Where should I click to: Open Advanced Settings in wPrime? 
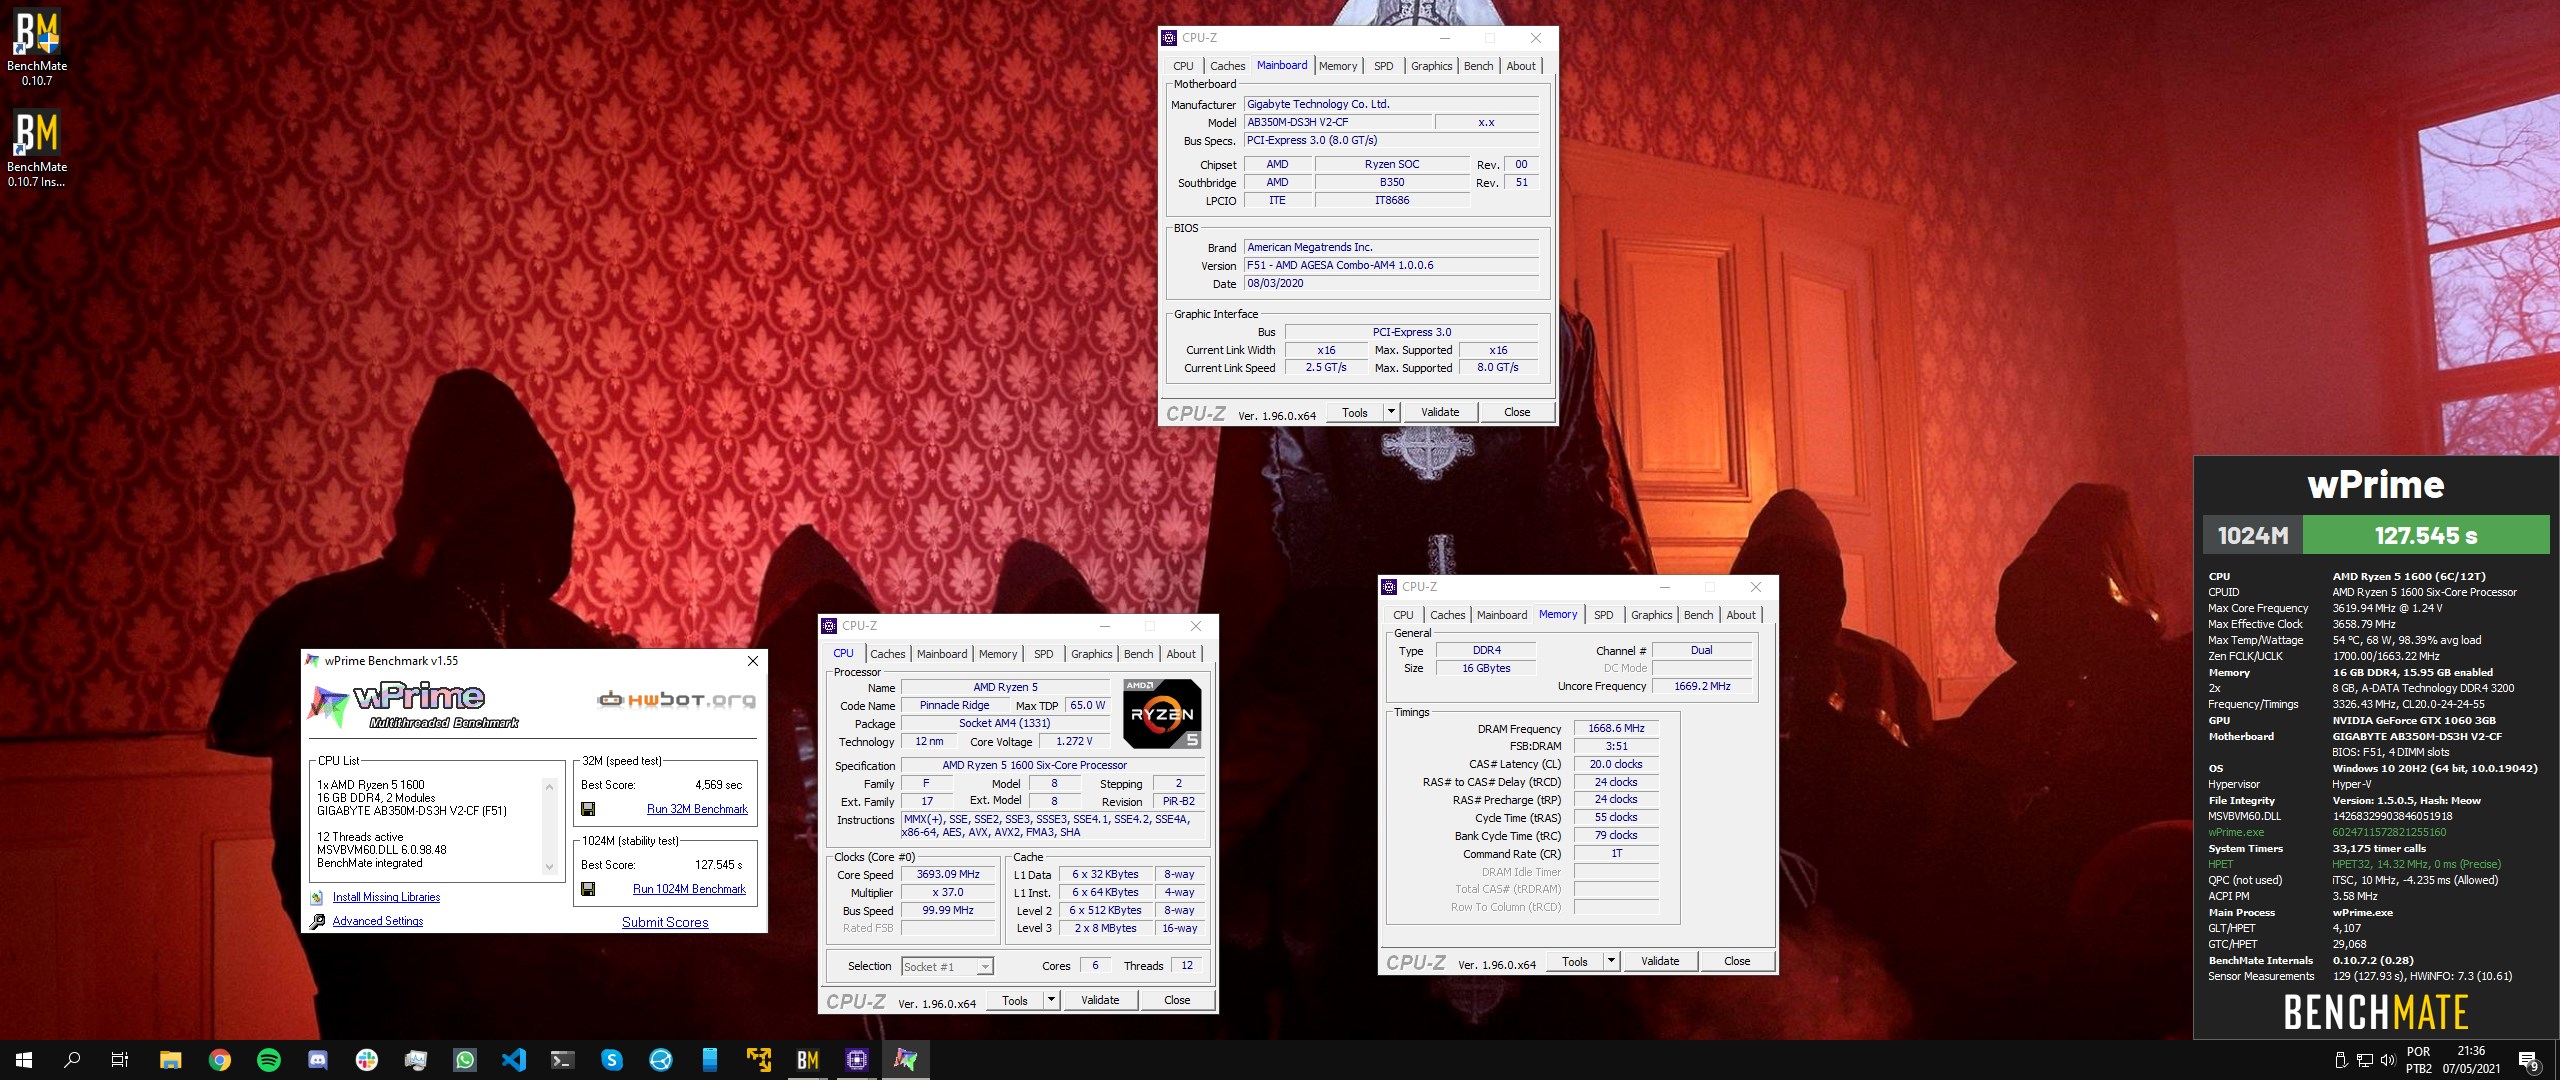(x=378, y=921)
